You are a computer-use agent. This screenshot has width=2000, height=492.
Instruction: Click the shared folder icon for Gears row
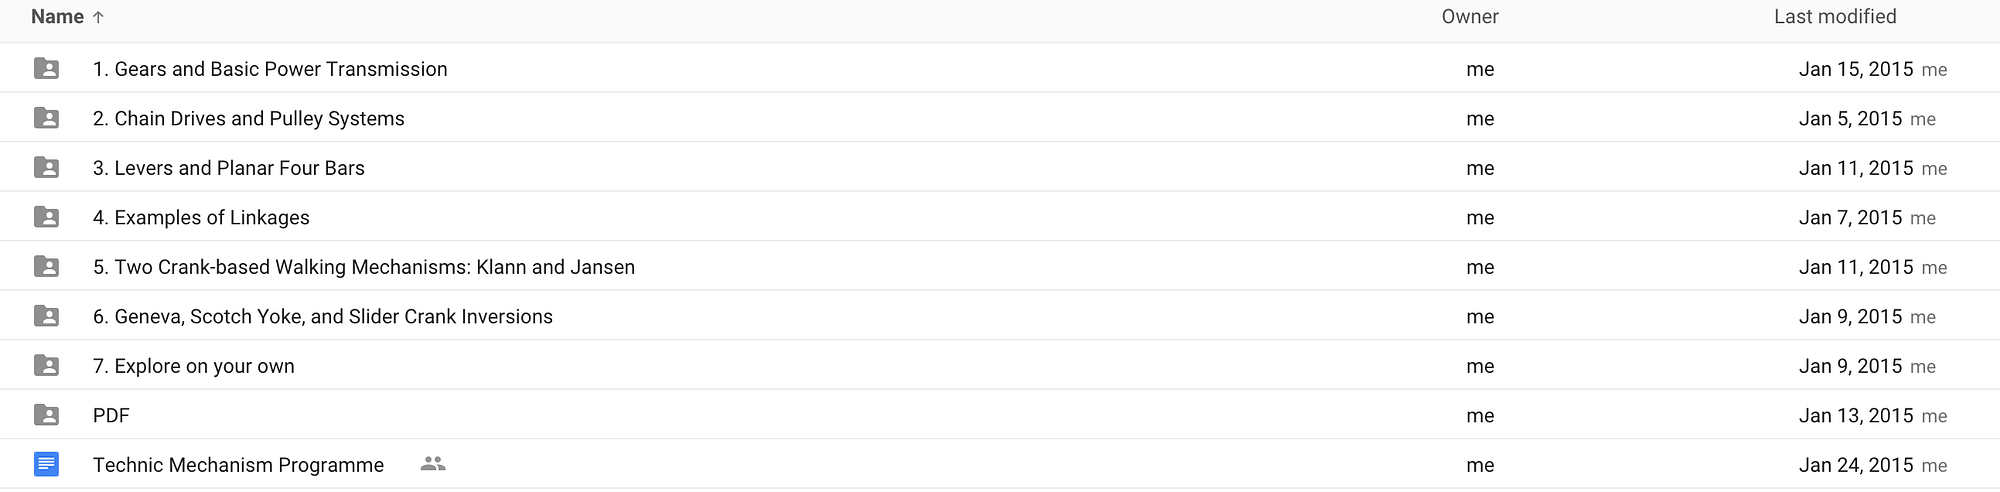pos(46,69)
